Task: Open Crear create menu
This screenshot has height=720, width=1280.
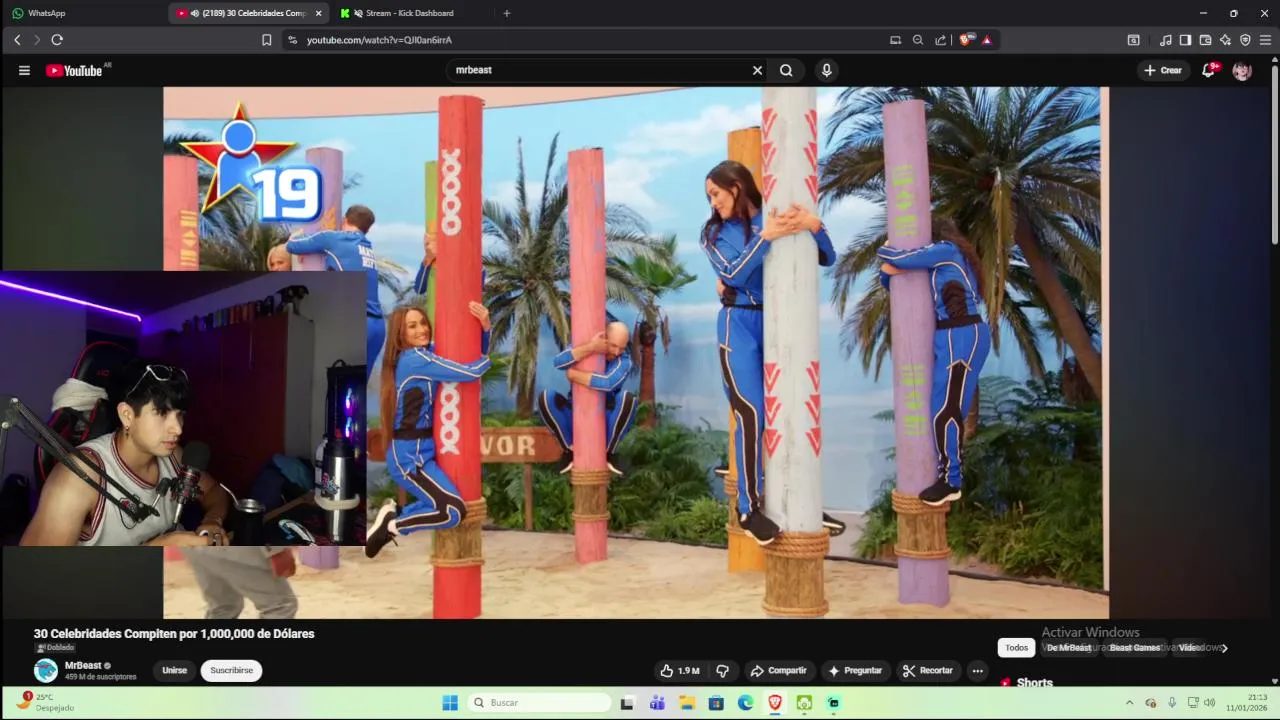Action: [x=1163, y=70]
